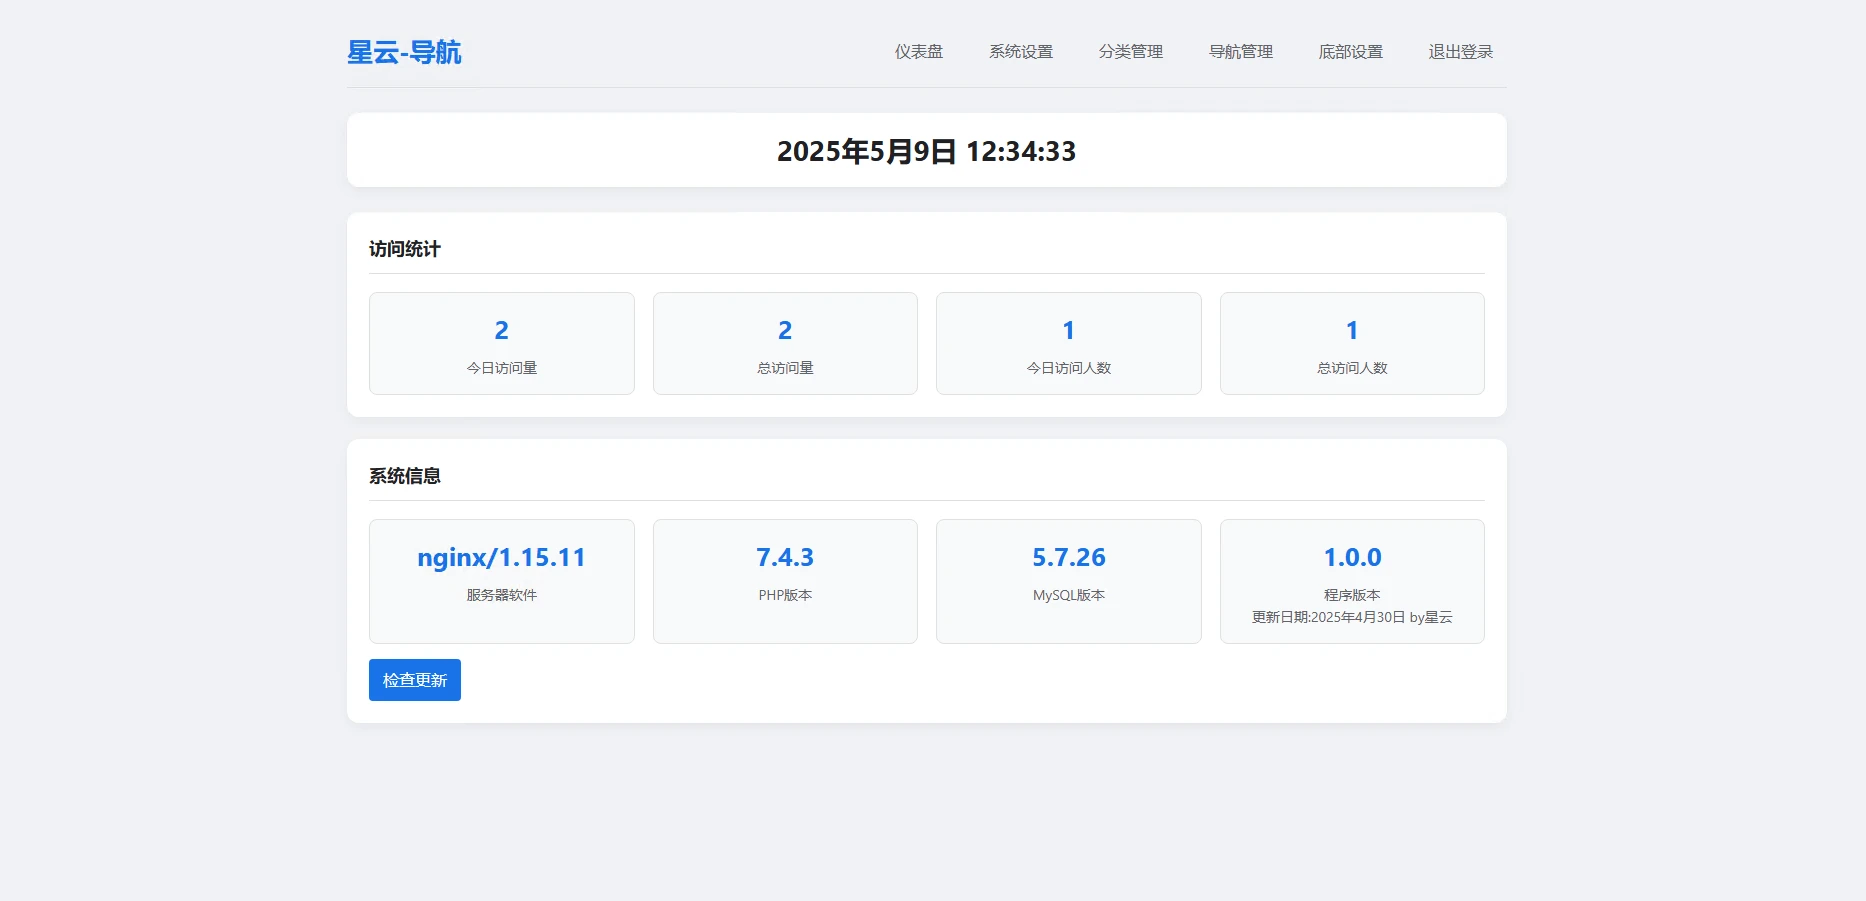Image resolution: width=1866 pixels, height=901 pixels.
Task: Click the 检查更新 button
Action: [x=415, y=680]
